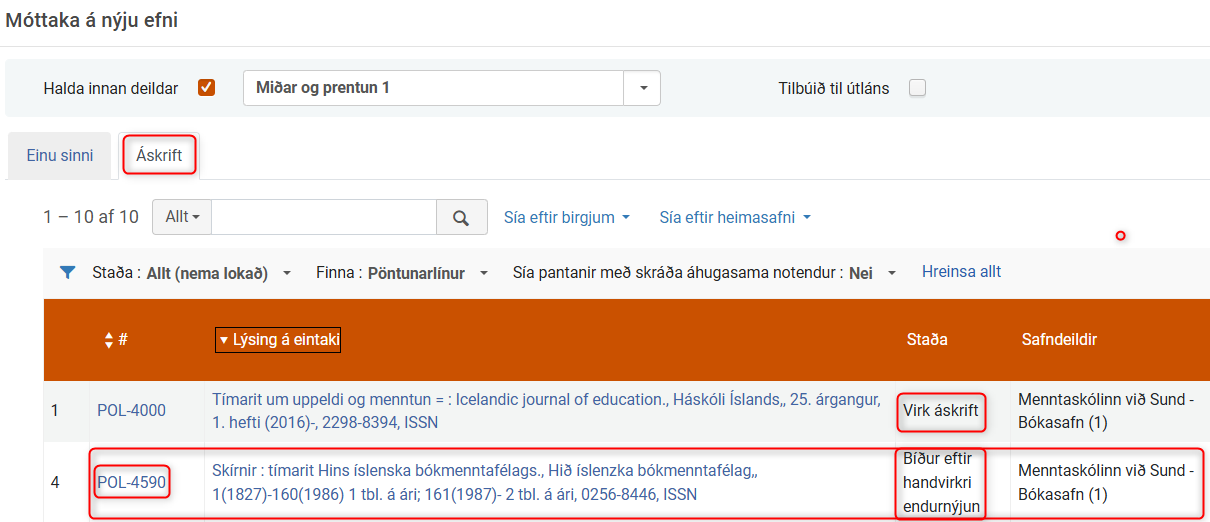
Task: Click the Móttaka á nýju efni heading
Action: (x=92, y=20)
